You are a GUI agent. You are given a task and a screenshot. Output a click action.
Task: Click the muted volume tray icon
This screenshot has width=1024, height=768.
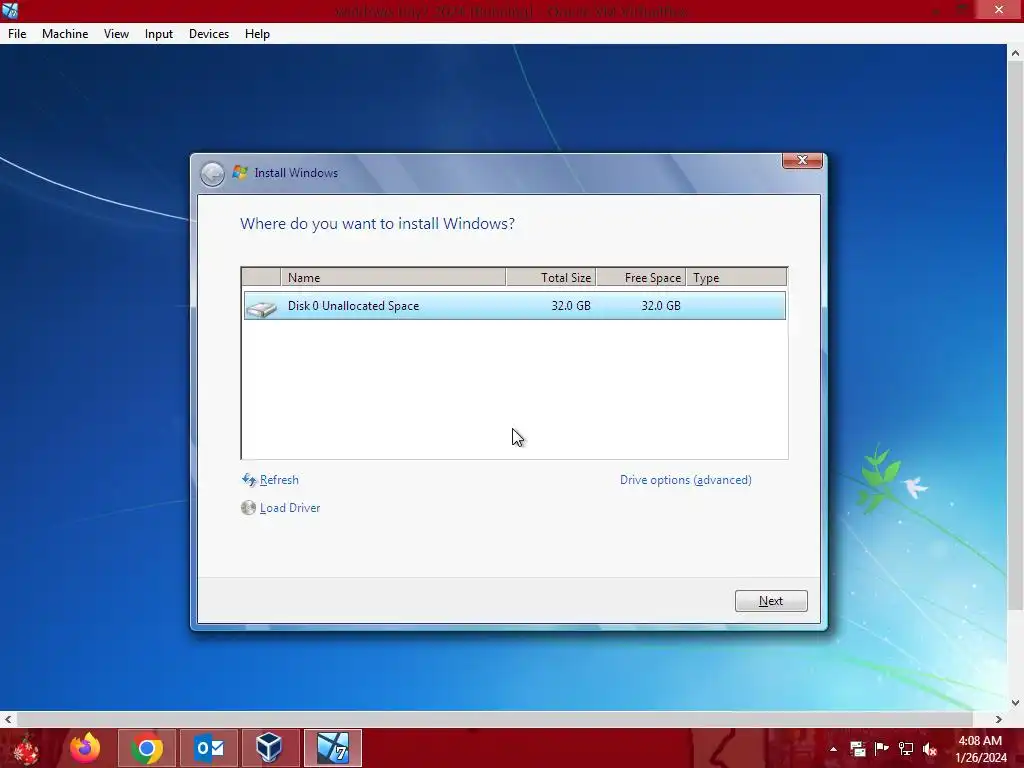930,749
